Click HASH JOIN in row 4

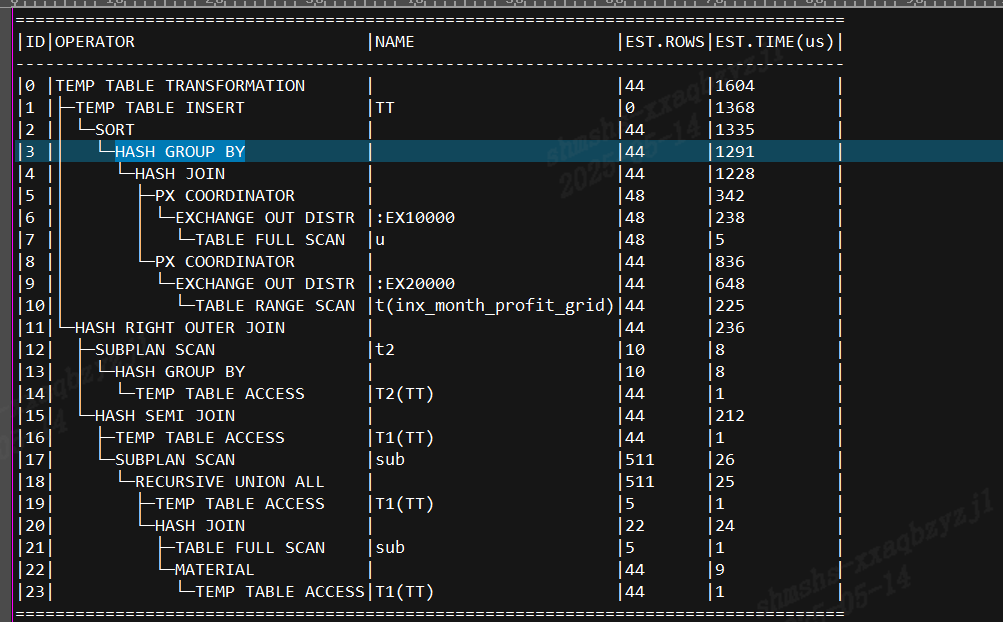[180, 173]
